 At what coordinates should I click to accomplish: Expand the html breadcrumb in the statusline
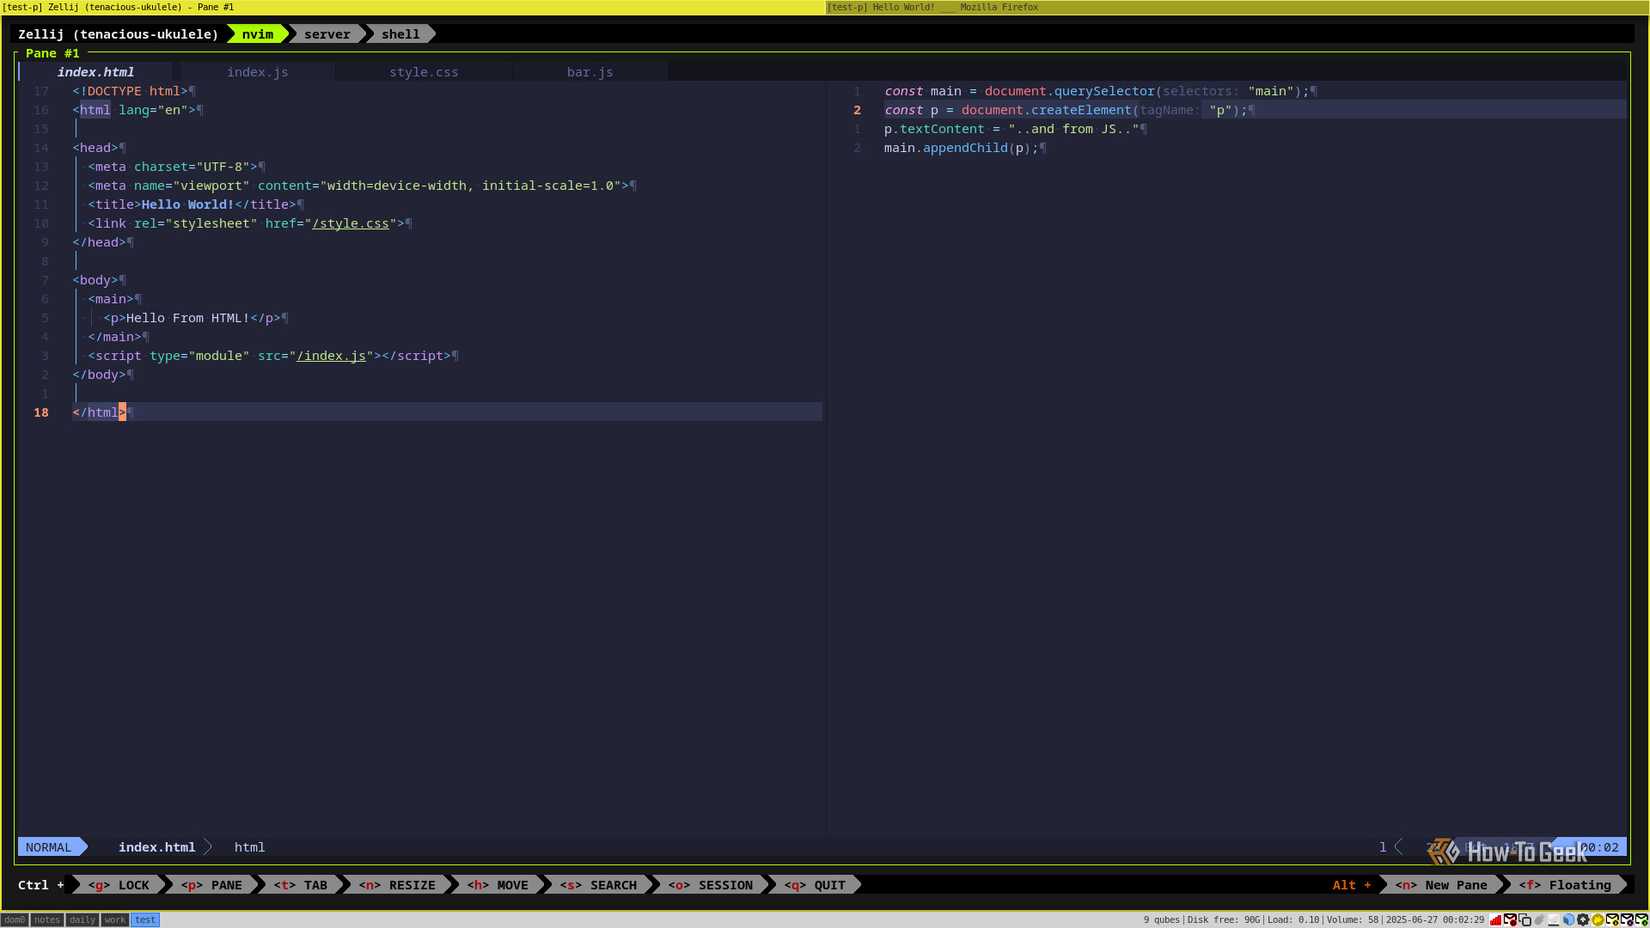pos(249,847)
